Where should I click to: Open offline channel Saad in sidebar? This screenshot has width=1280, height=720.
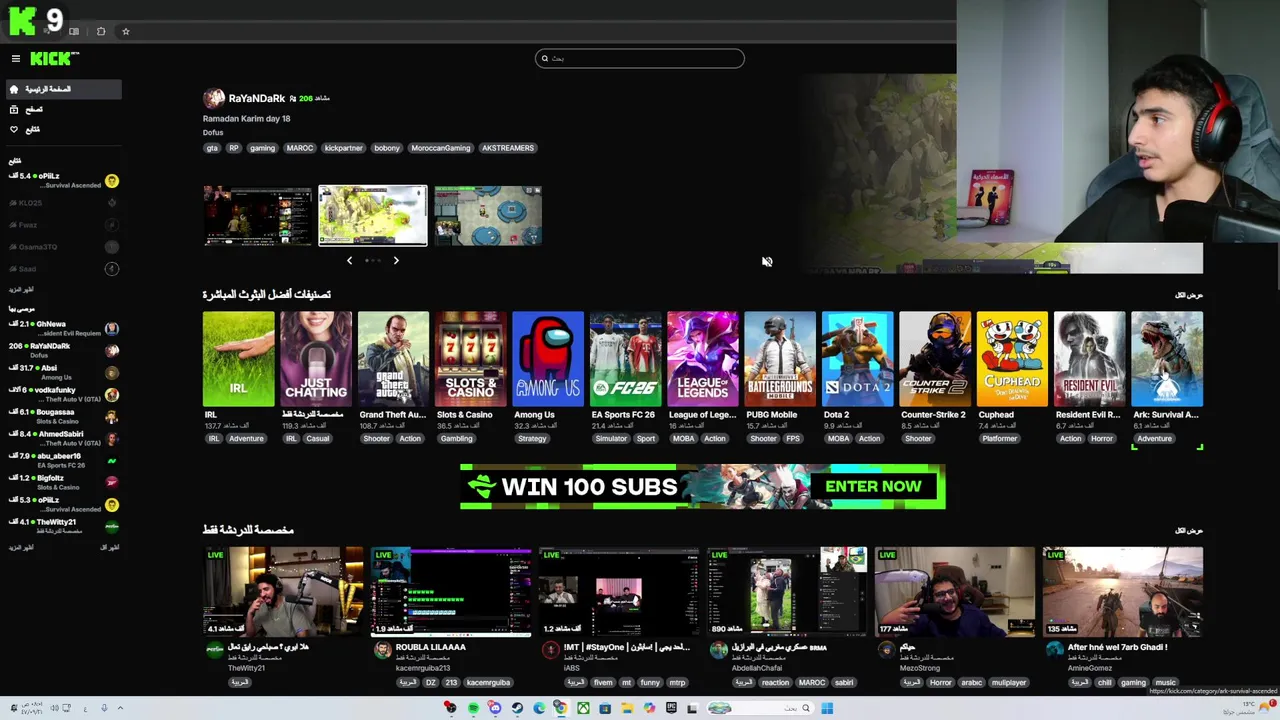click(64, 269)
